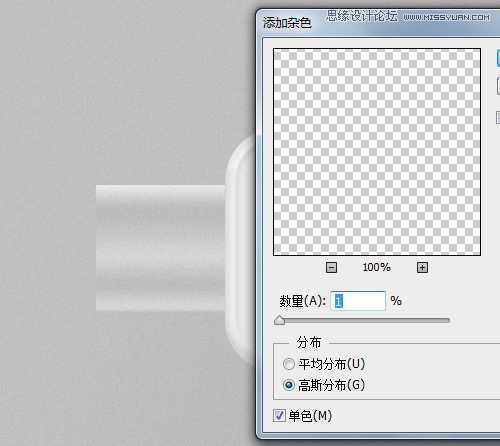Click the 单色(M) checkbox label text
500x446 pixels.
pyautogui.click(x=310, y=416)
